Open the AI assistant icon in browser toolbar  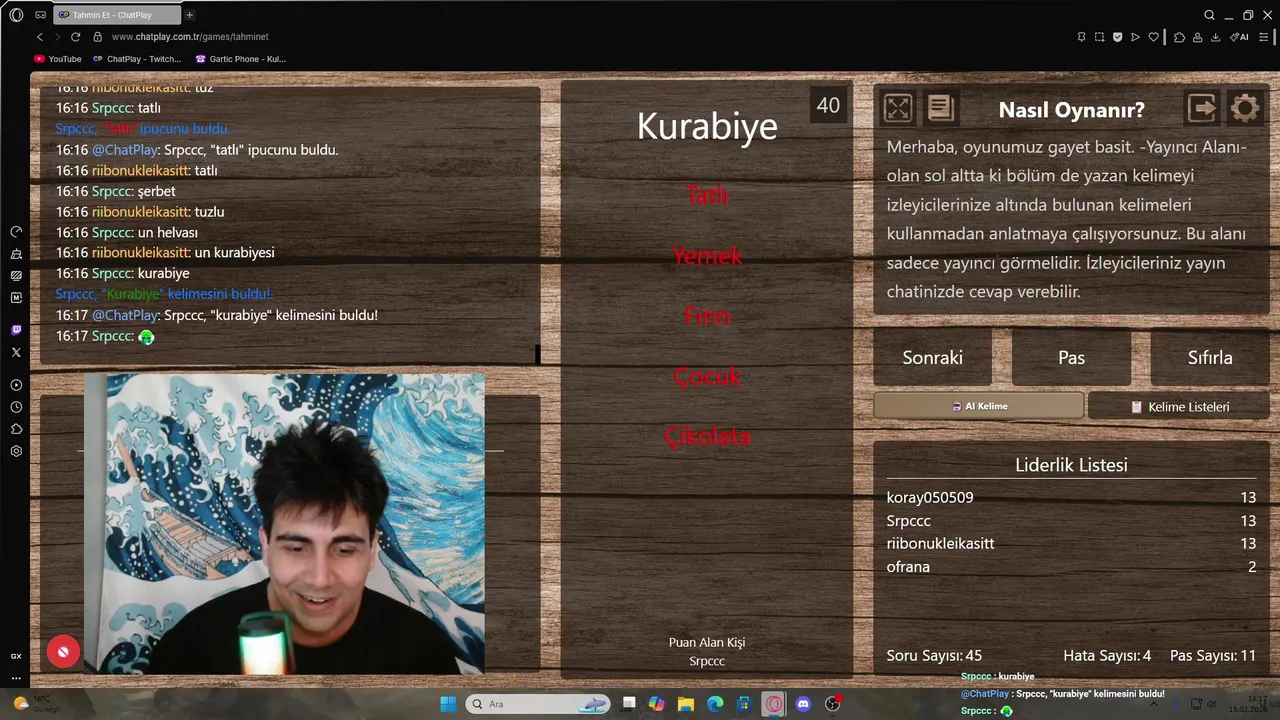(1241, 37)
